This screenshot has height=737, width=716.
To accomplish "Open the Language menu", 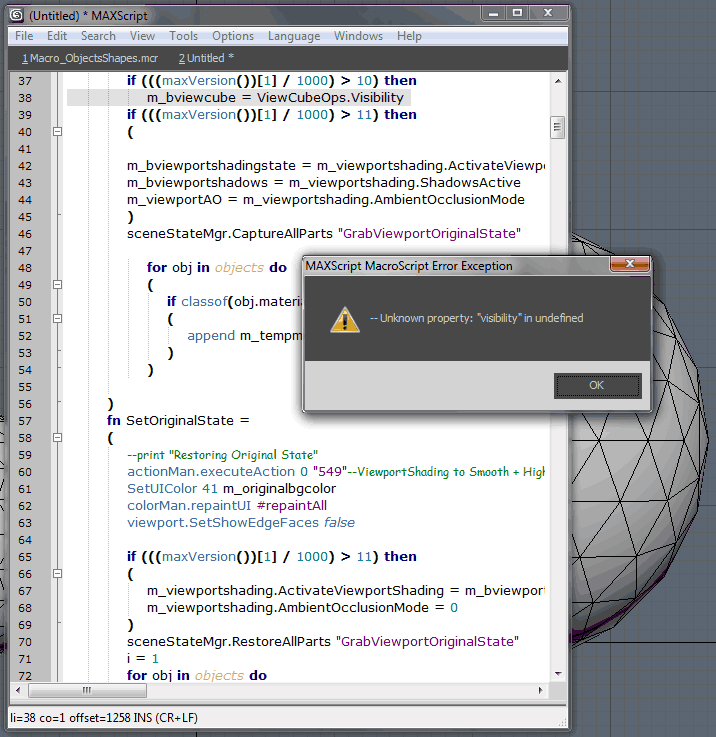I will tap(294, 36).
